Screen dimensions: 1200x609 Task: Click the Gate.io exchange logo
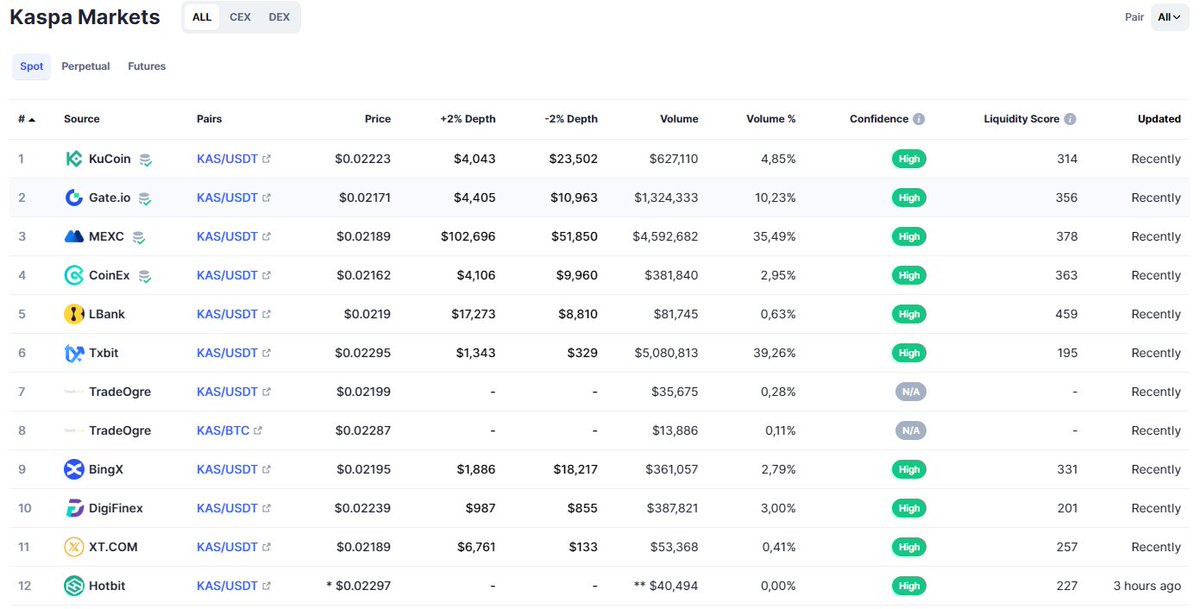coord(74,198)
